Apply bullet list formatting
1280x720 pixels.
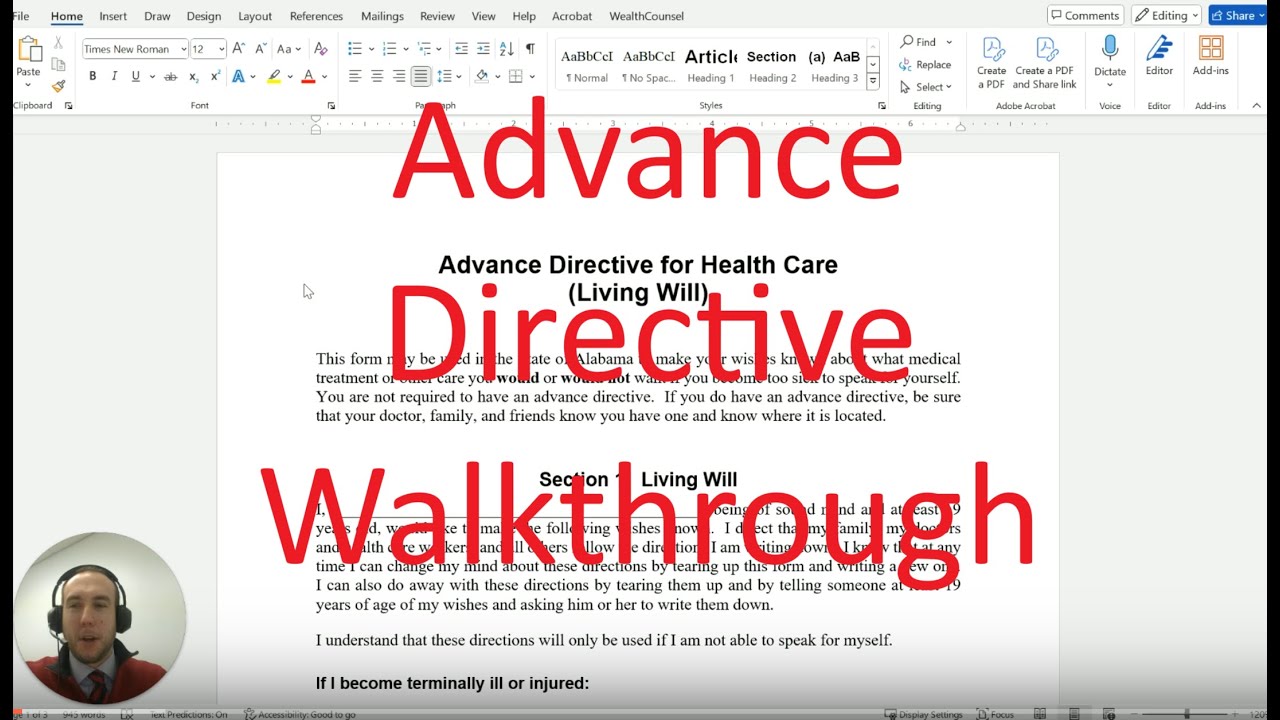(354, 48)
